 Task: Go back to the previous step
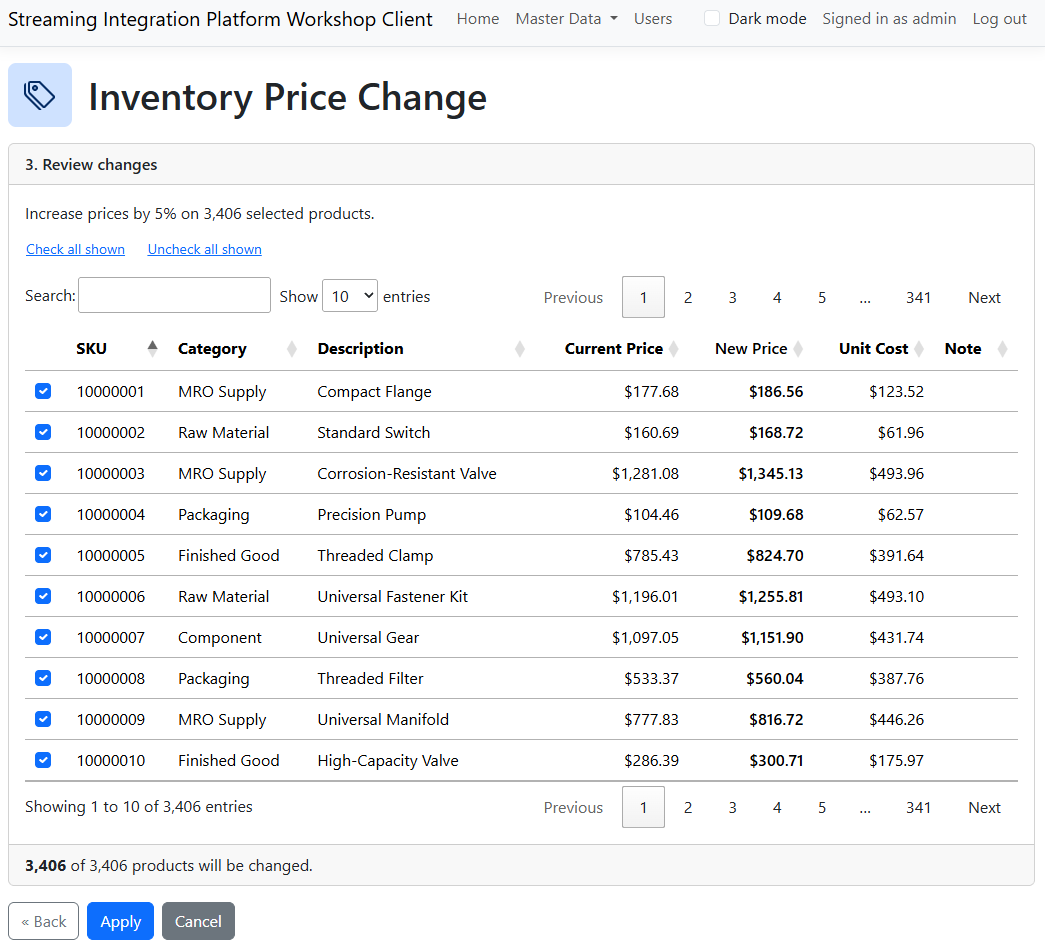[43, 921]
